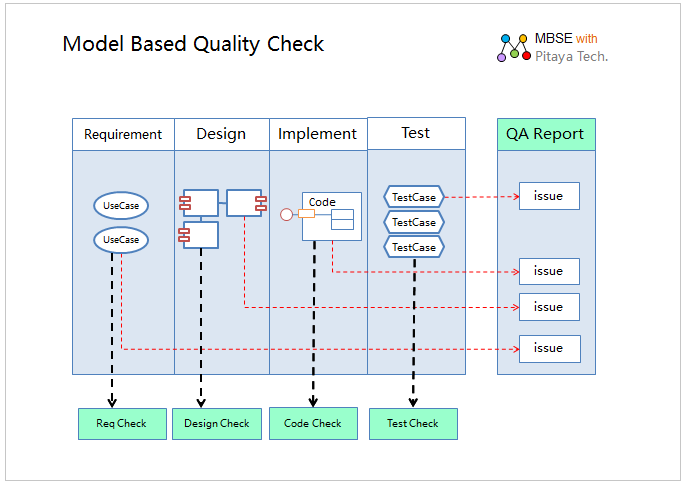
Task: Click the small table shape inside Code
Action: click(x=342, y=219)
